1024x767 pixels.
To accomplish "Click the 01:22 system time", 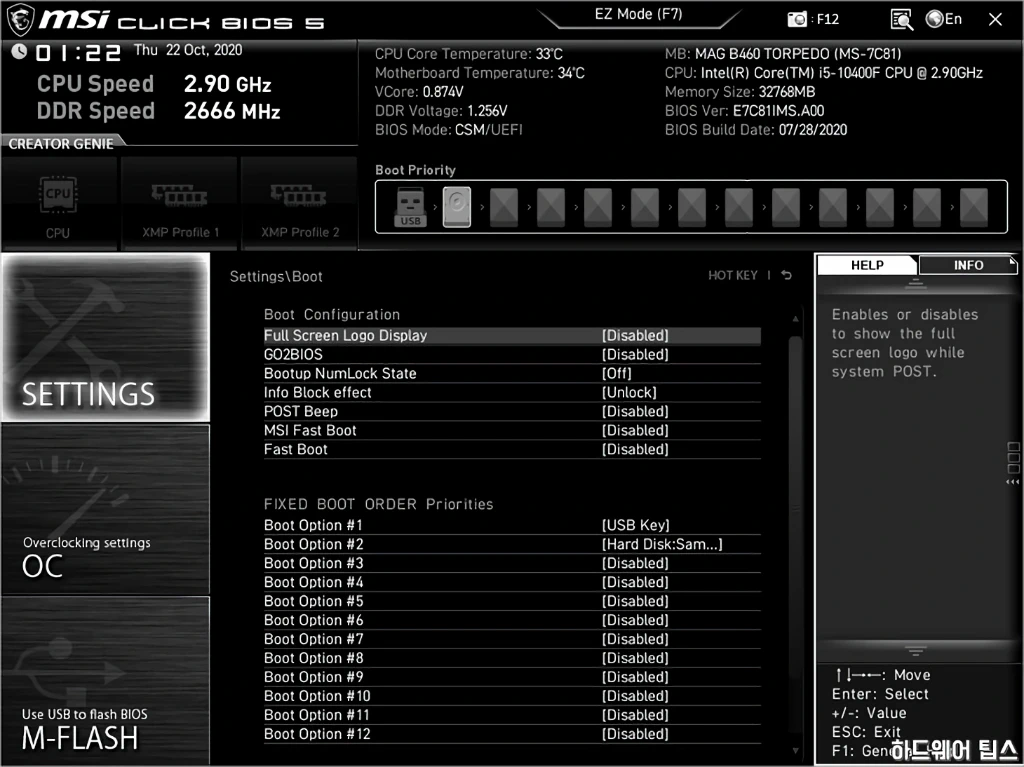I will click(x=78, y=52).
